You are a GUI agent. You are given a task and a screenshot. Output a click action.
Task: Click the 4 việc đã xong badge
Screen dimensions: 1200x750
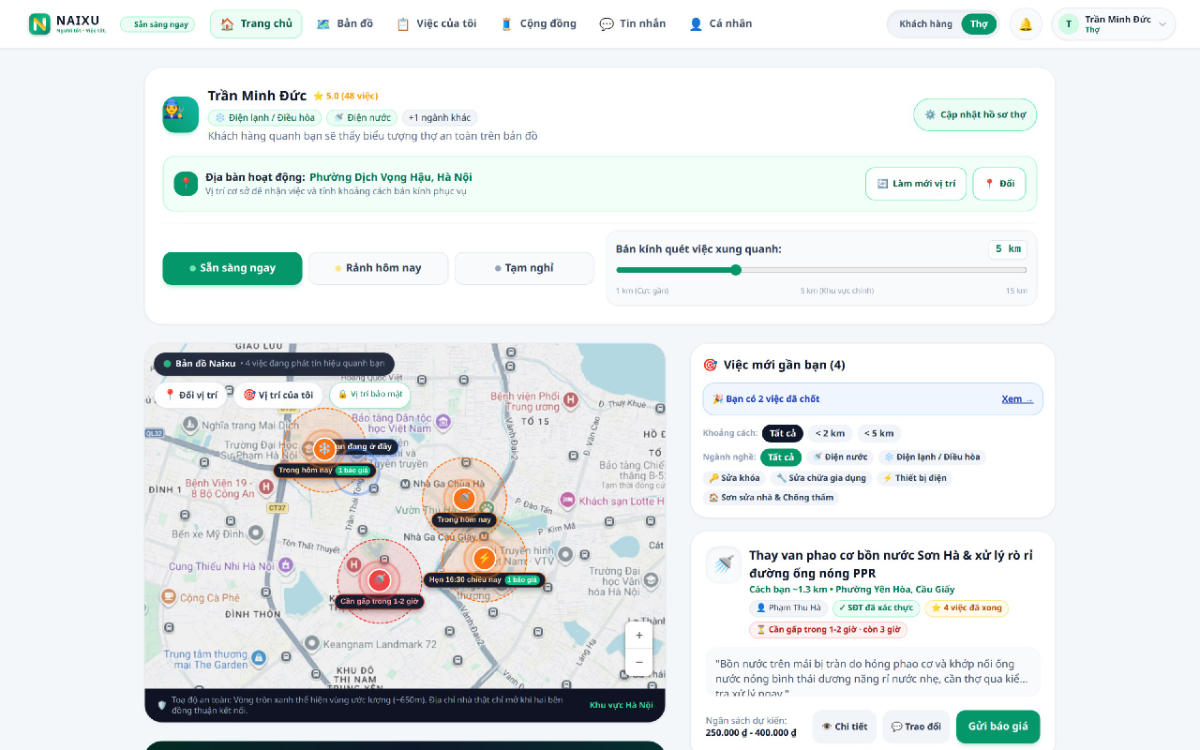click(967, 608)
